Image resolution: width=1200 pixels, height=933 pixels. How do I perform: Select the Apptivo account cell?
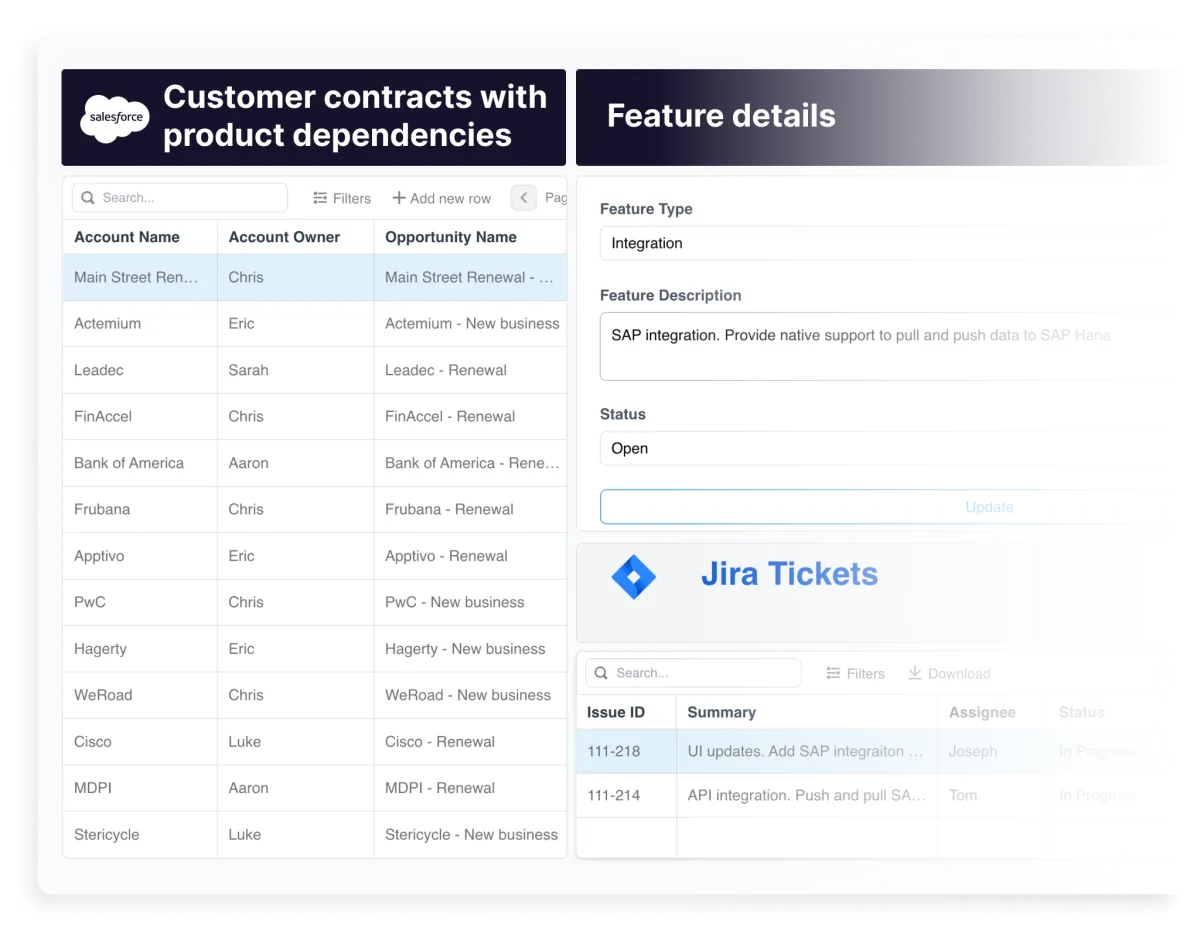(140, 556)
